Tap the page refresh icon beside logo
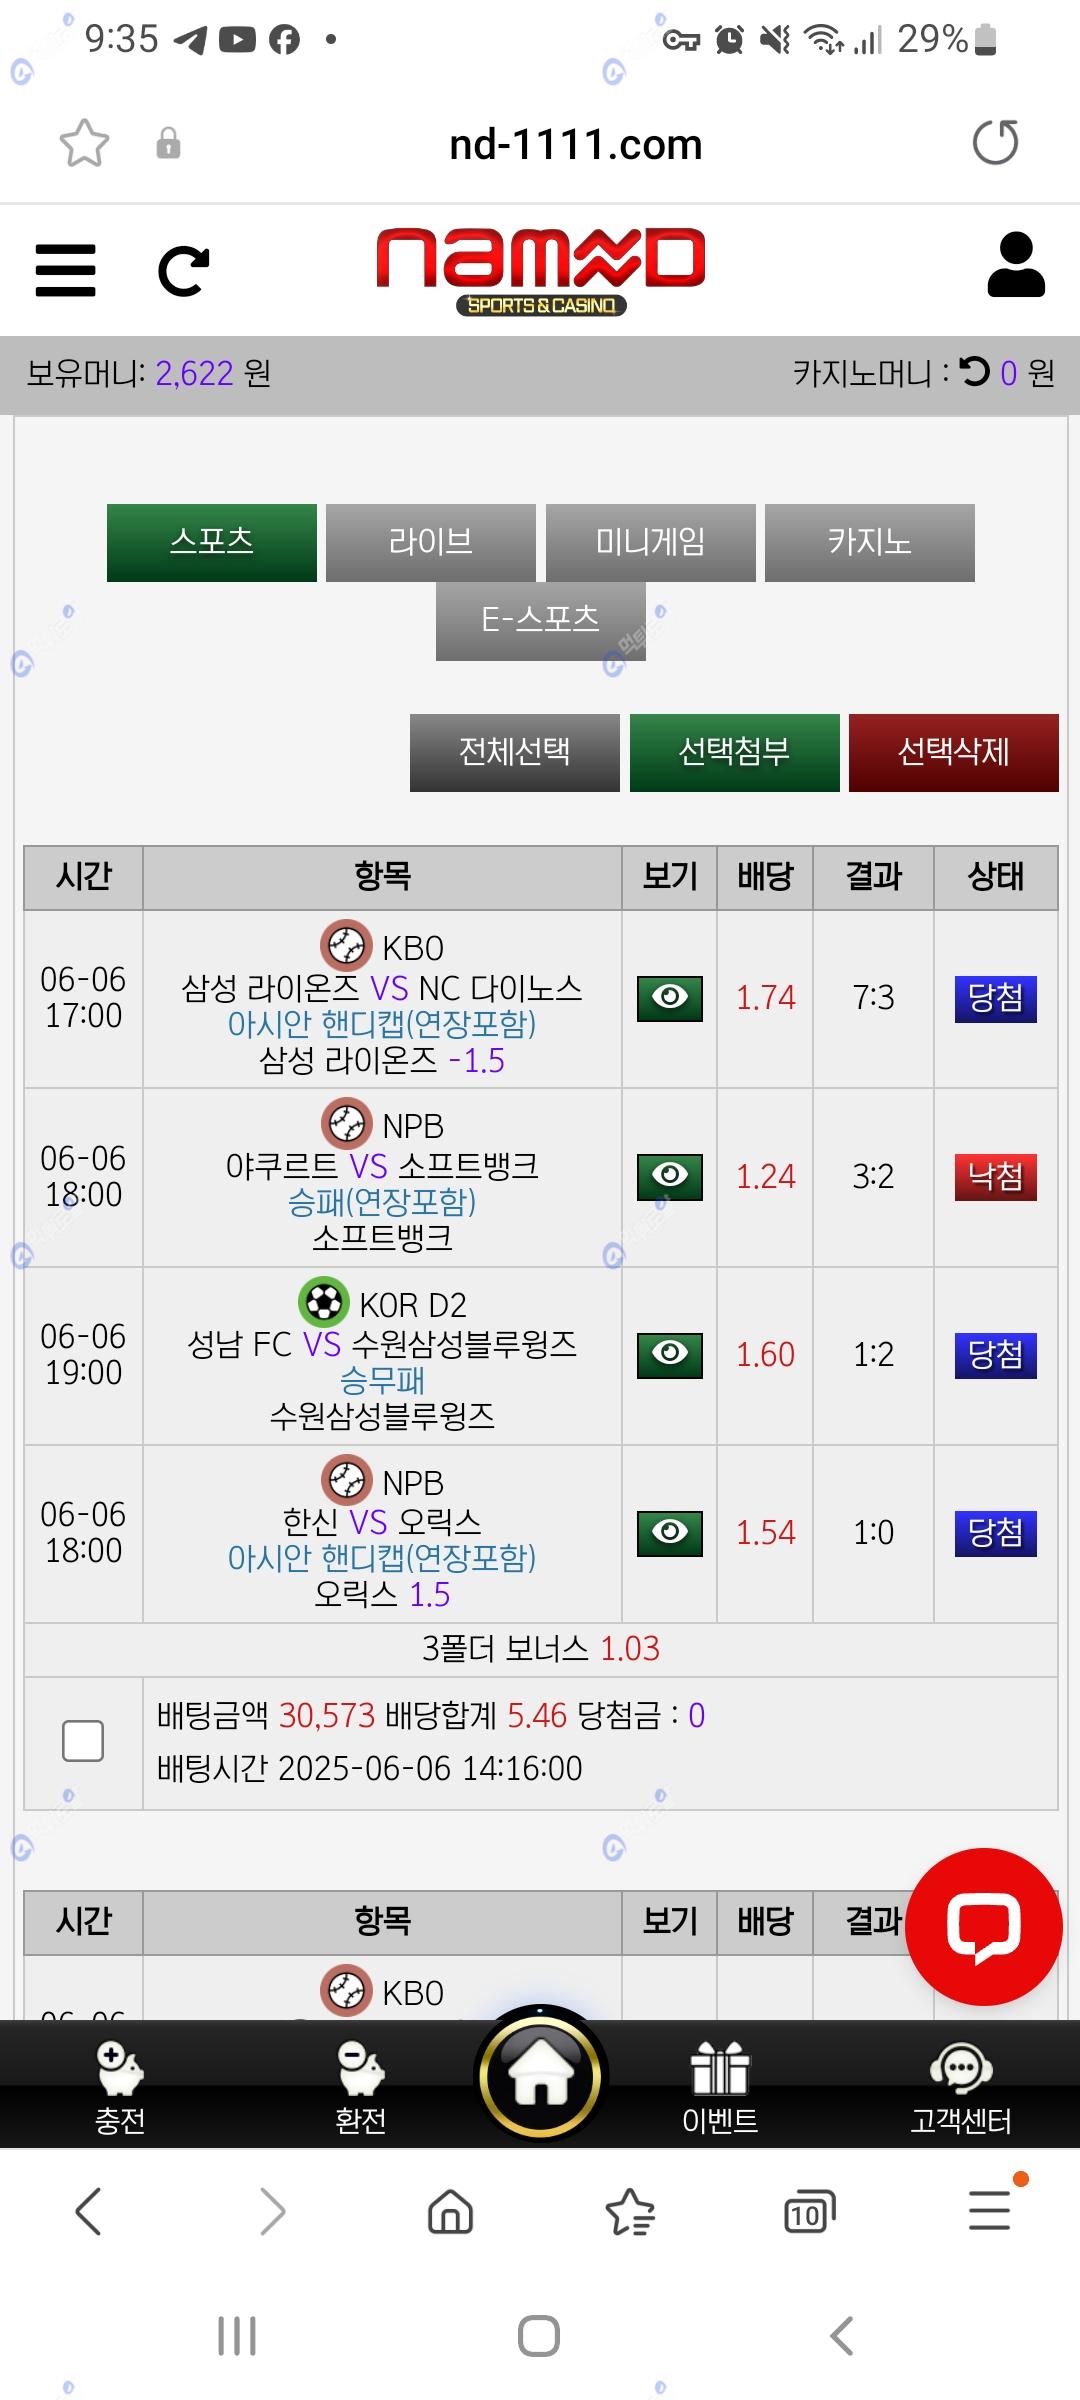 [x=184, y=271]
